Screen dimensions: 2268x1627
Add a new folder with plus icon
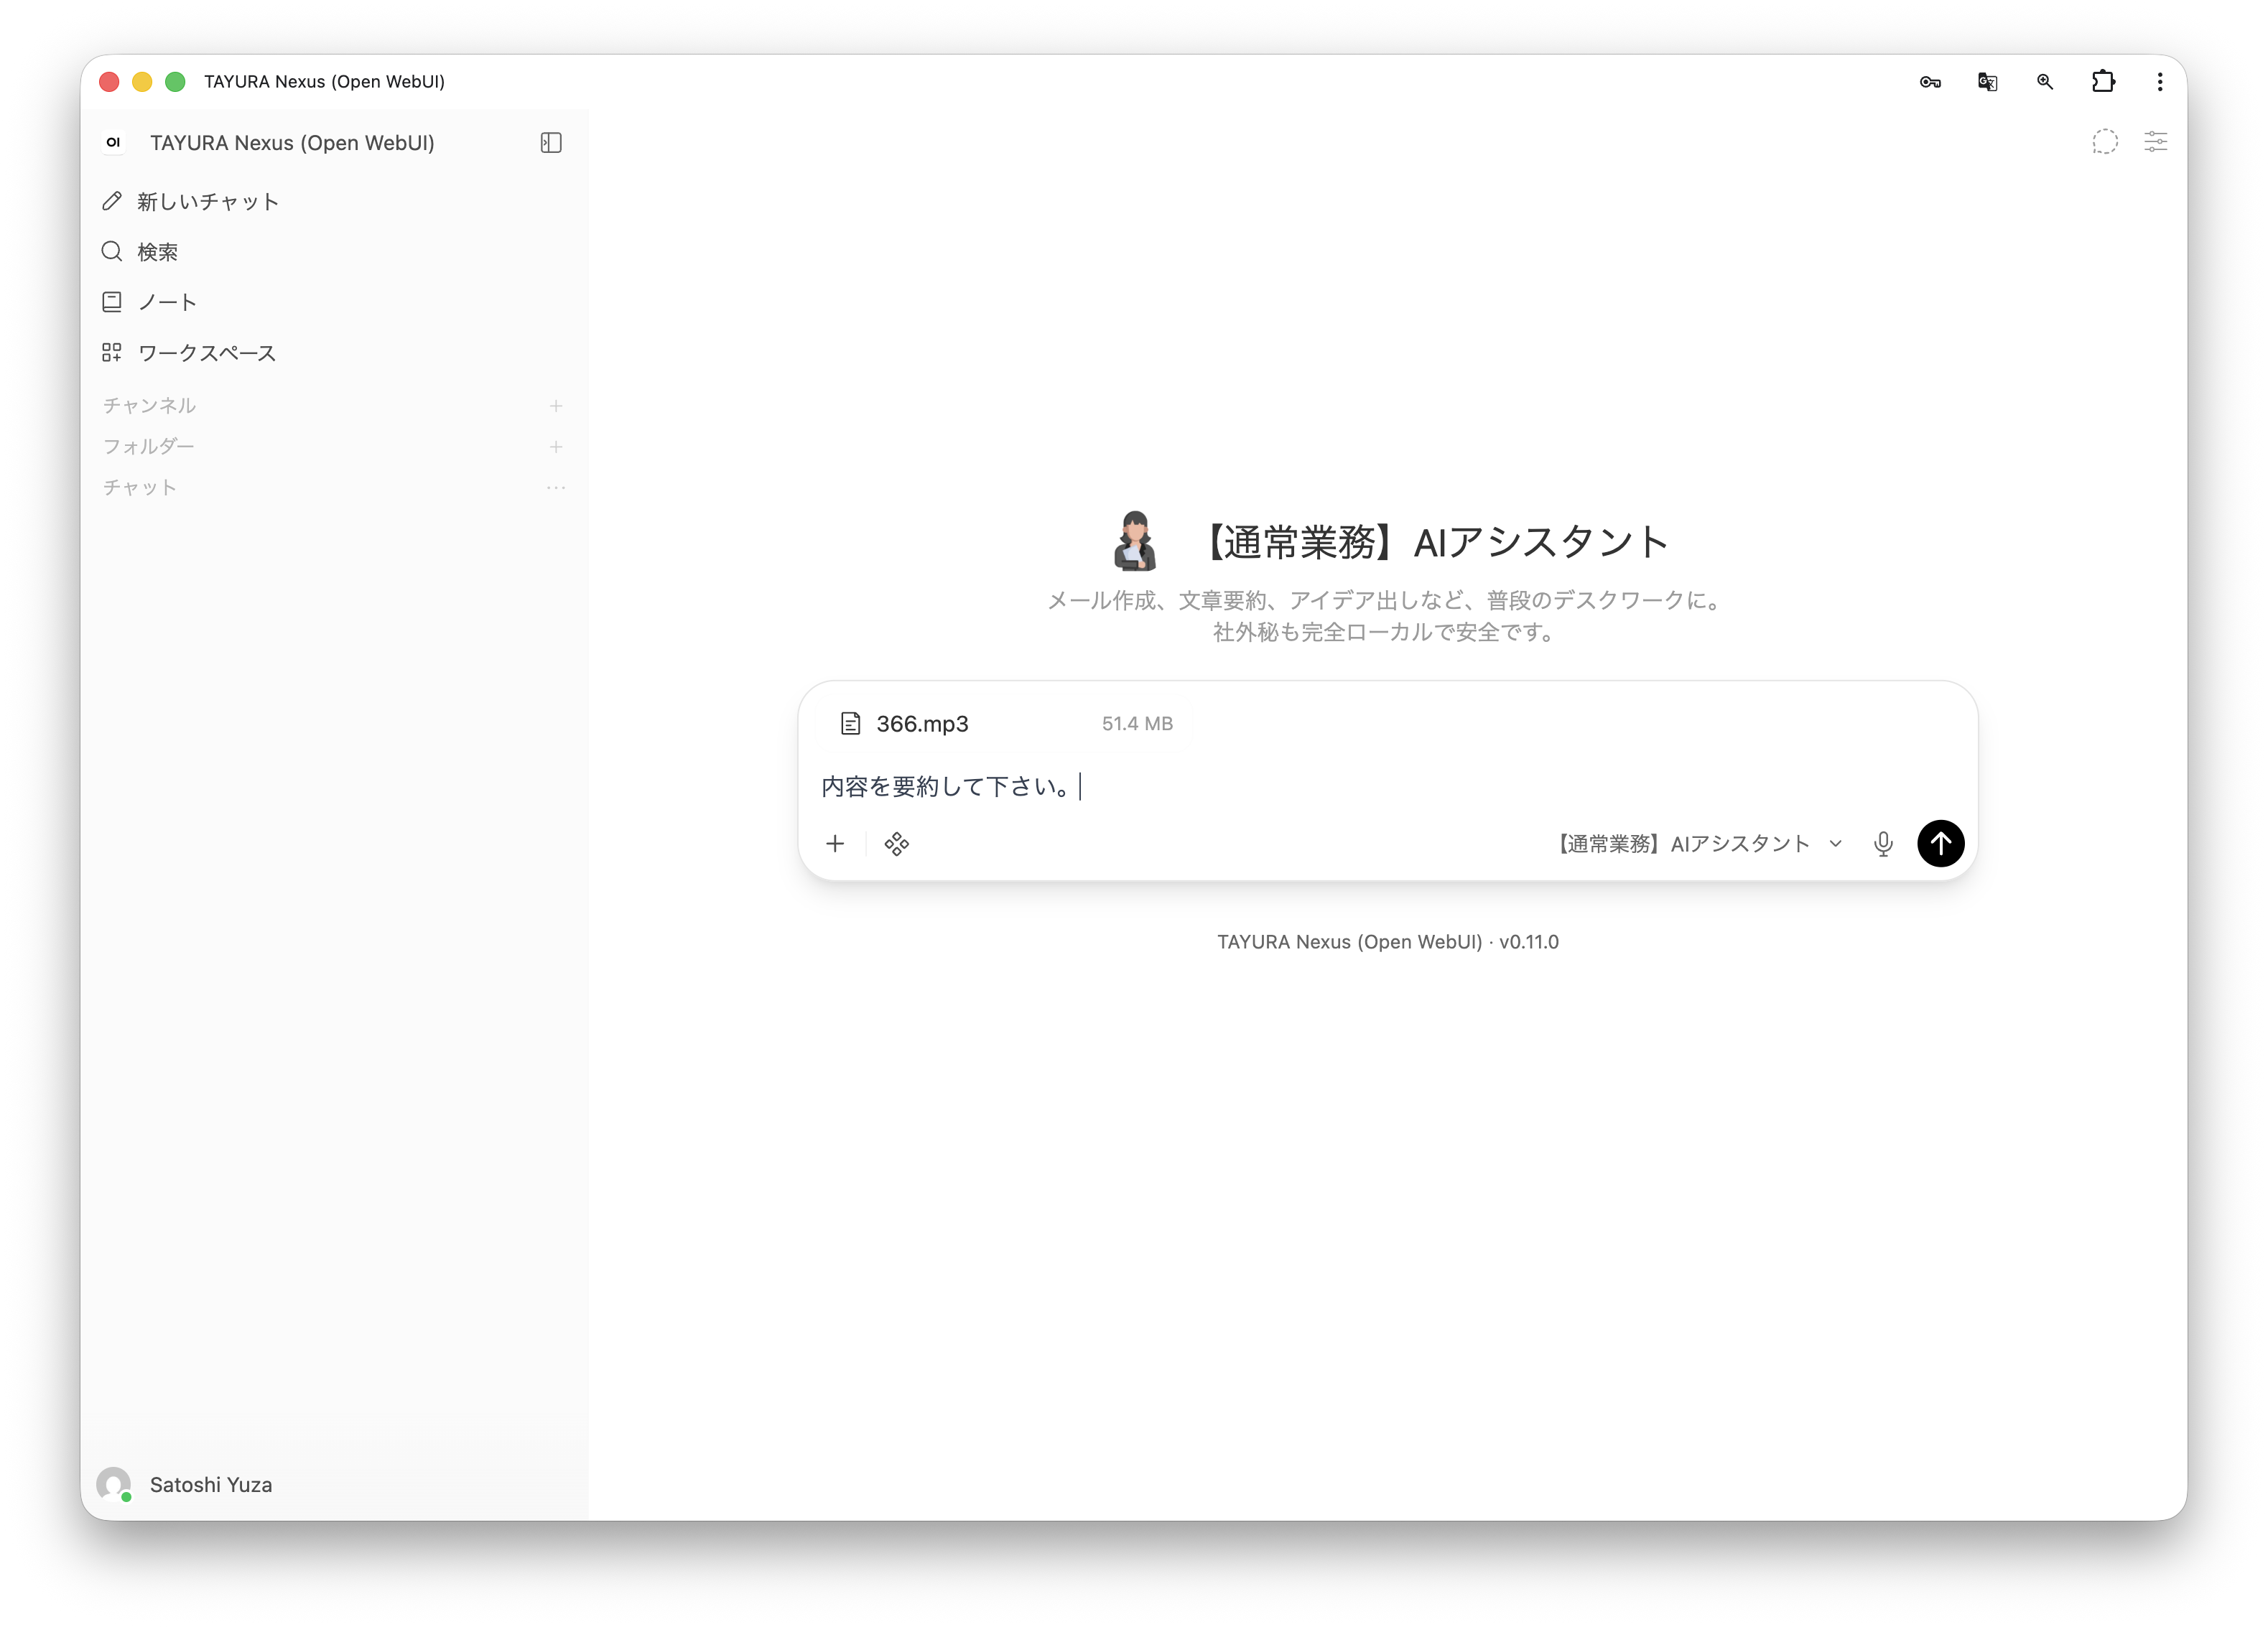coord(556,447)
